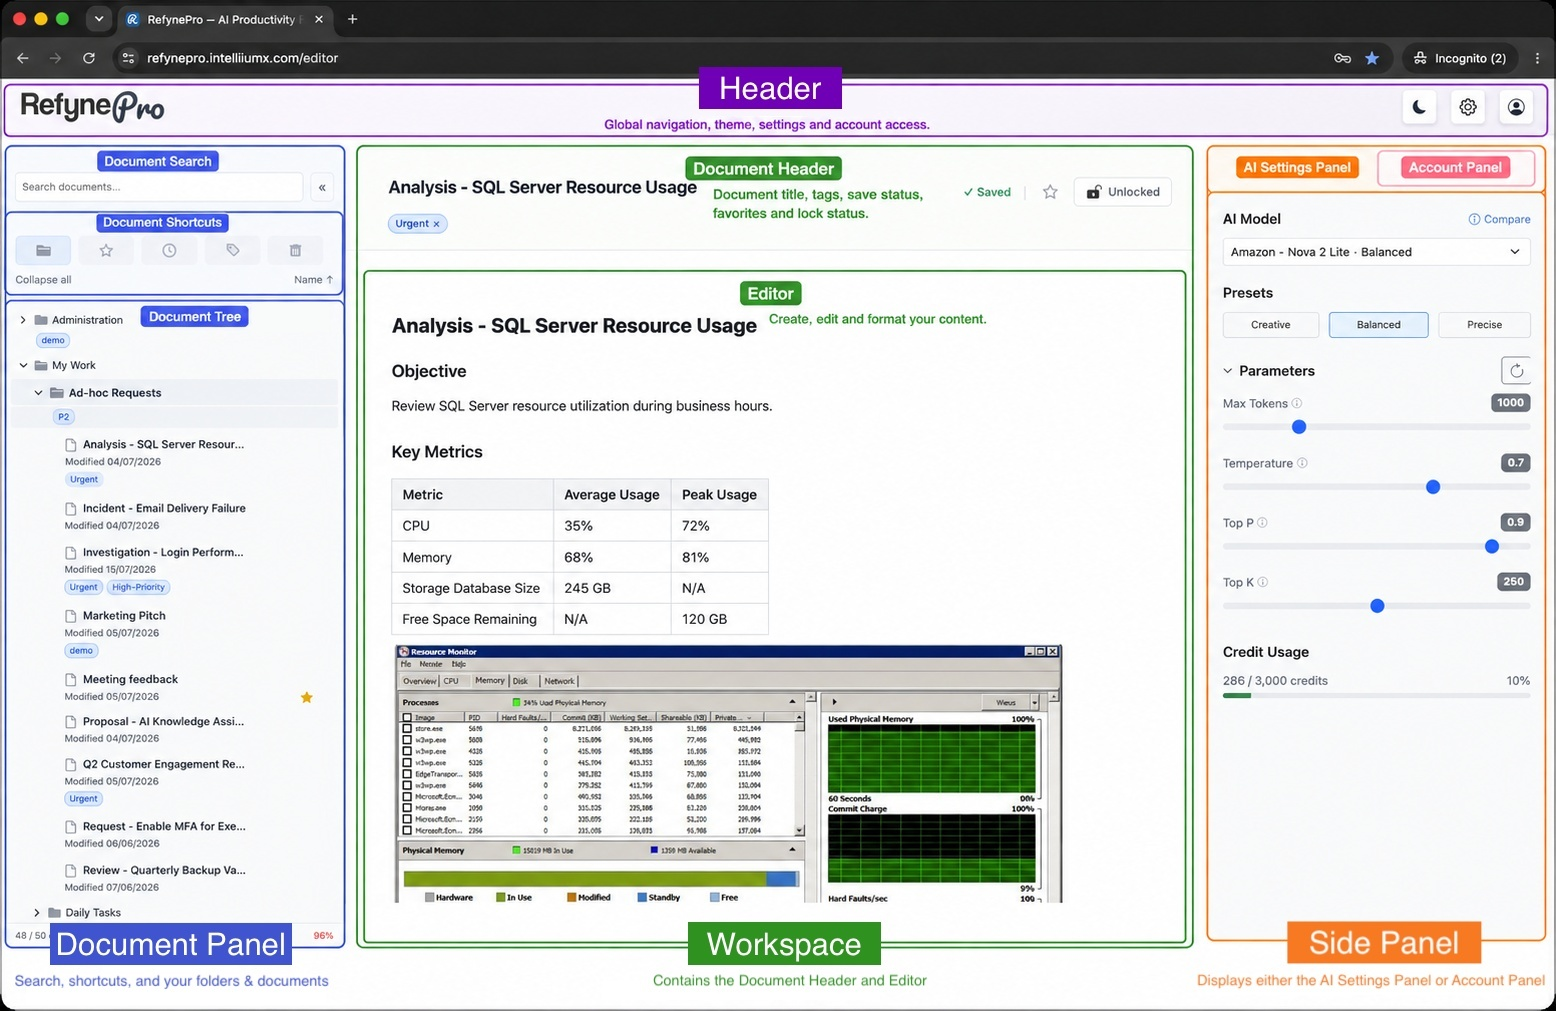Reload the page in the browser

89,58
